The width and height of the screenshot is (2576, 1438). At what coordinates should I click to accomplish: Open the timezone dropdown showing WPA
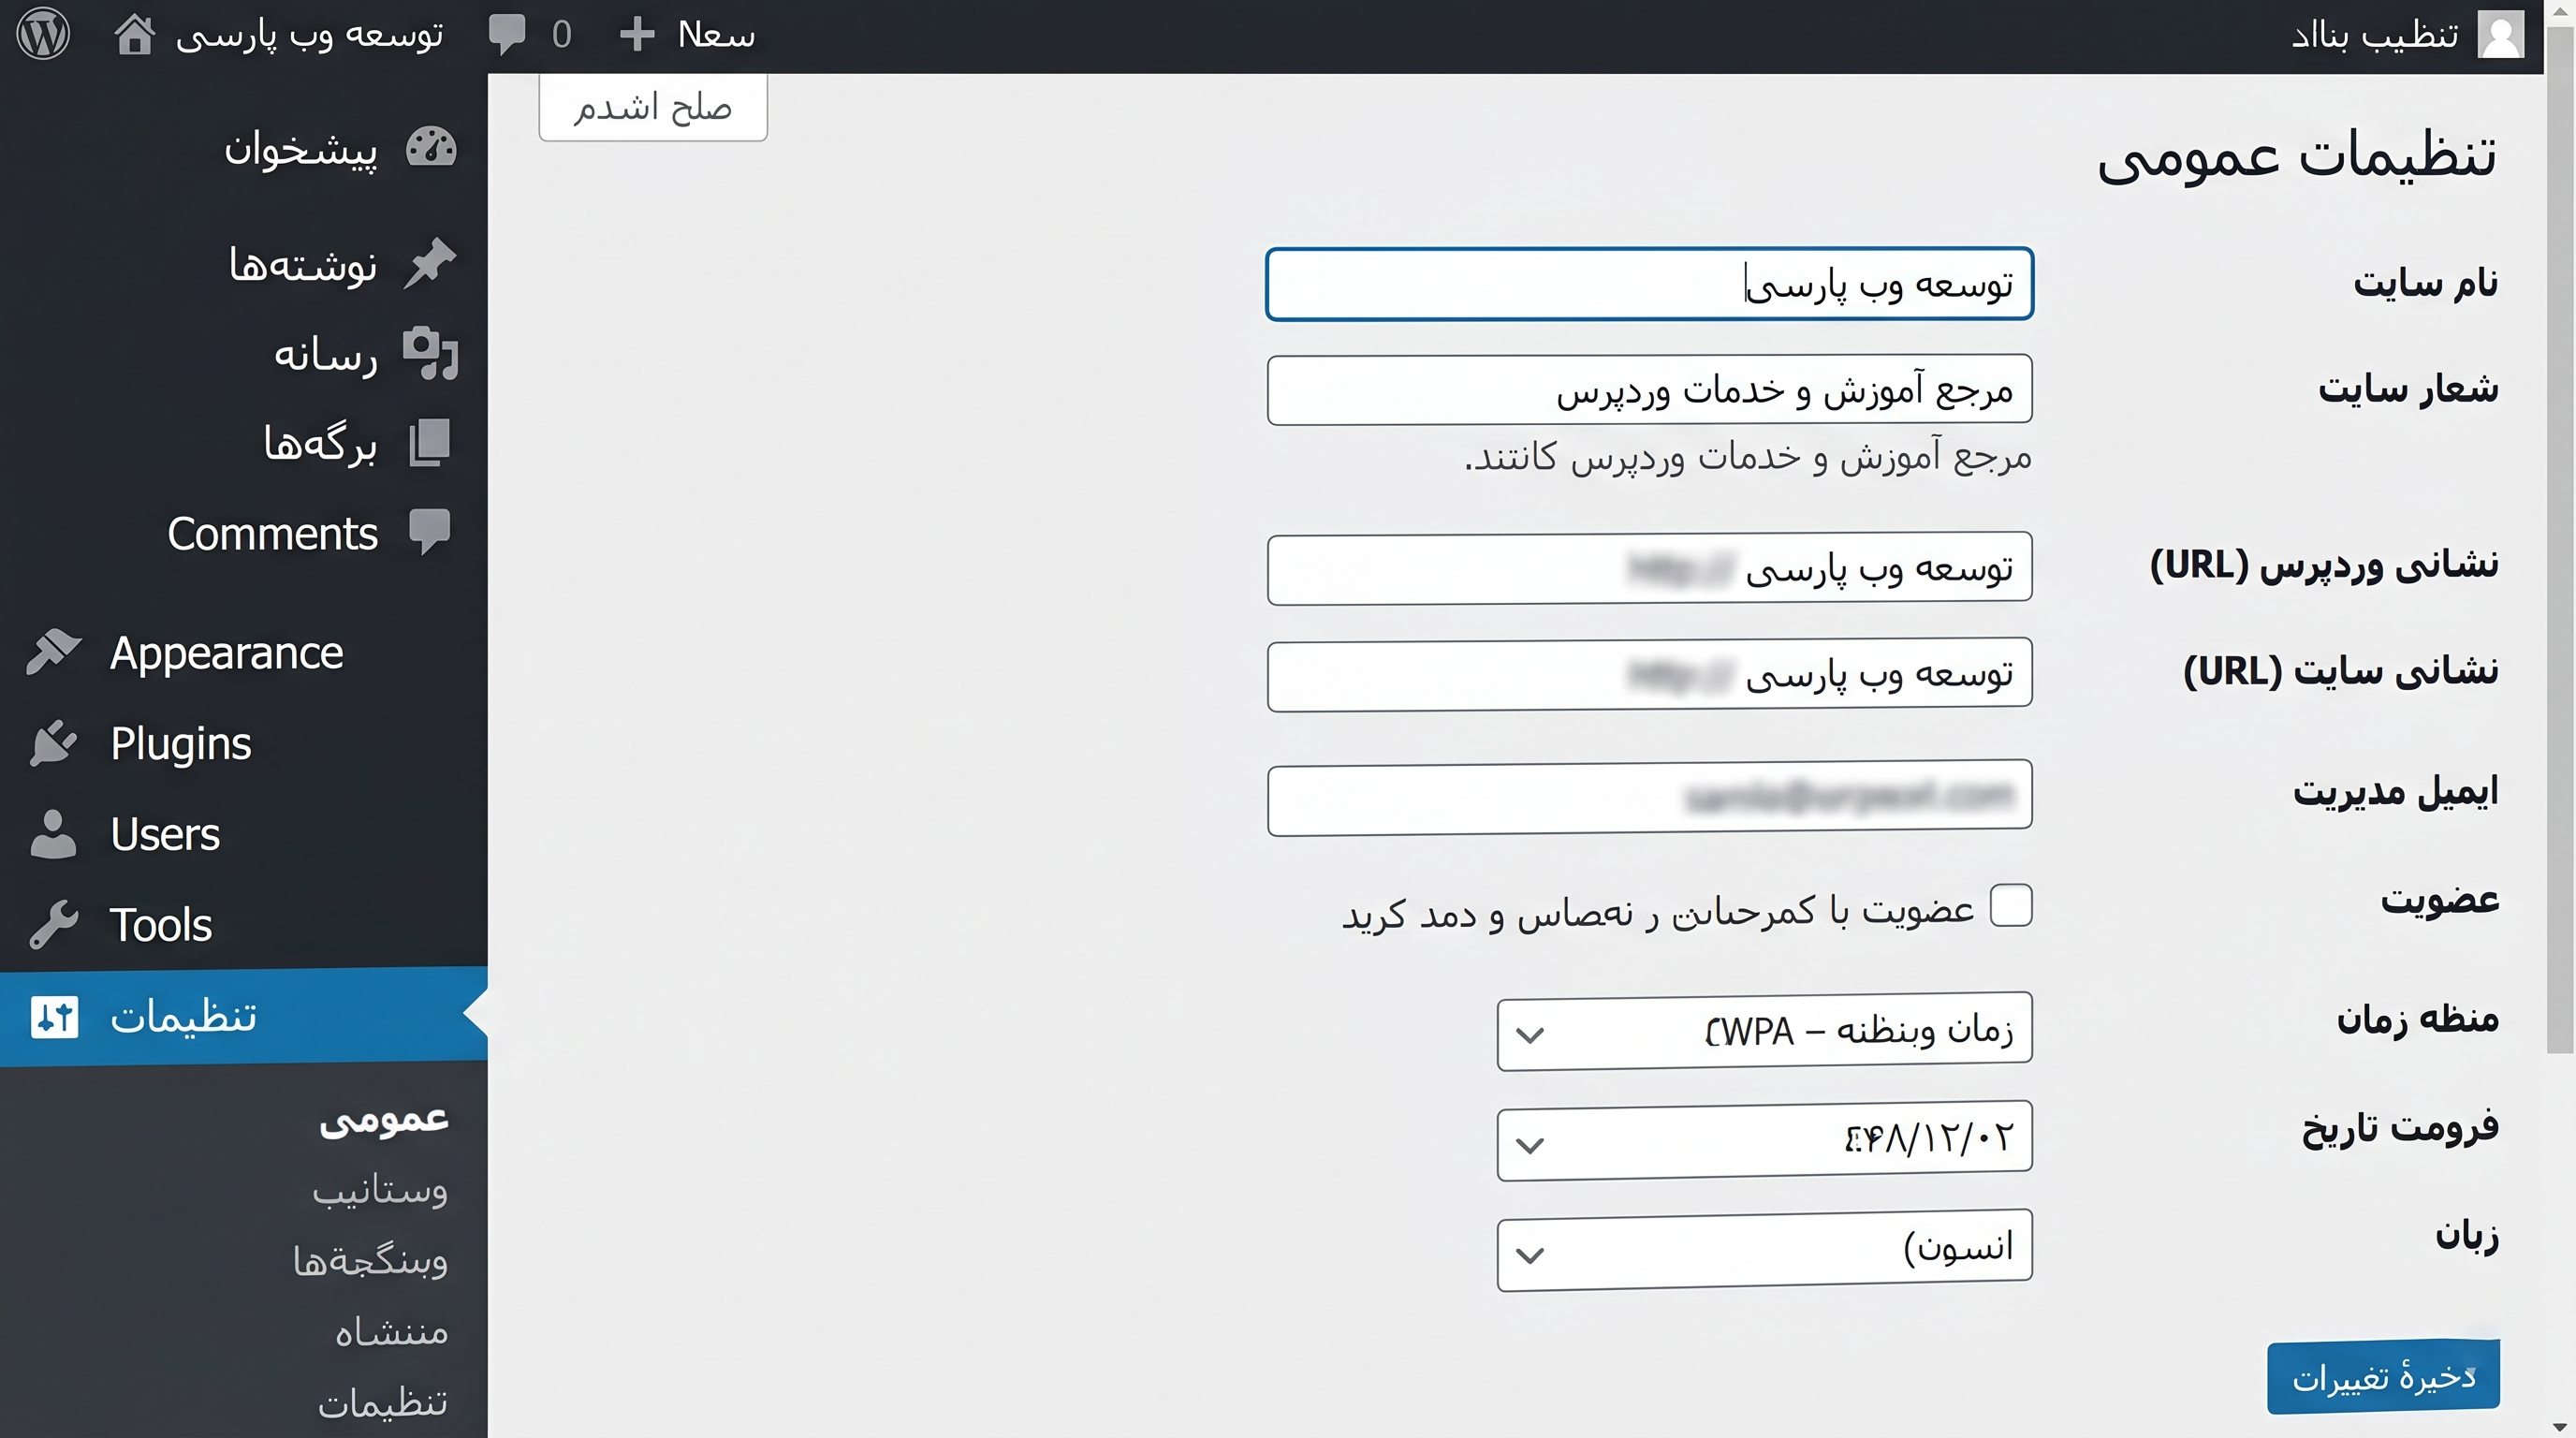(1764, 1031)
